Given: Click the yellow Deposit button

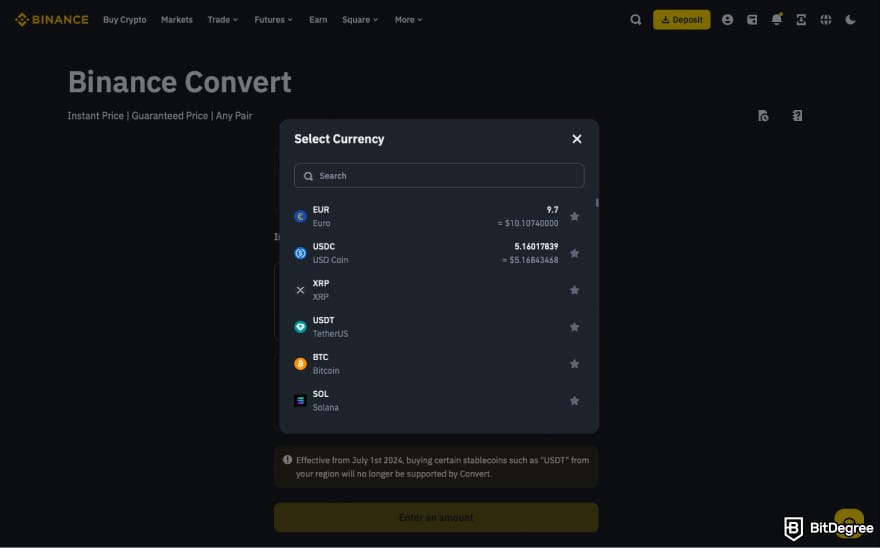Looking at the screenshot, I should click(x=681, y=19).
